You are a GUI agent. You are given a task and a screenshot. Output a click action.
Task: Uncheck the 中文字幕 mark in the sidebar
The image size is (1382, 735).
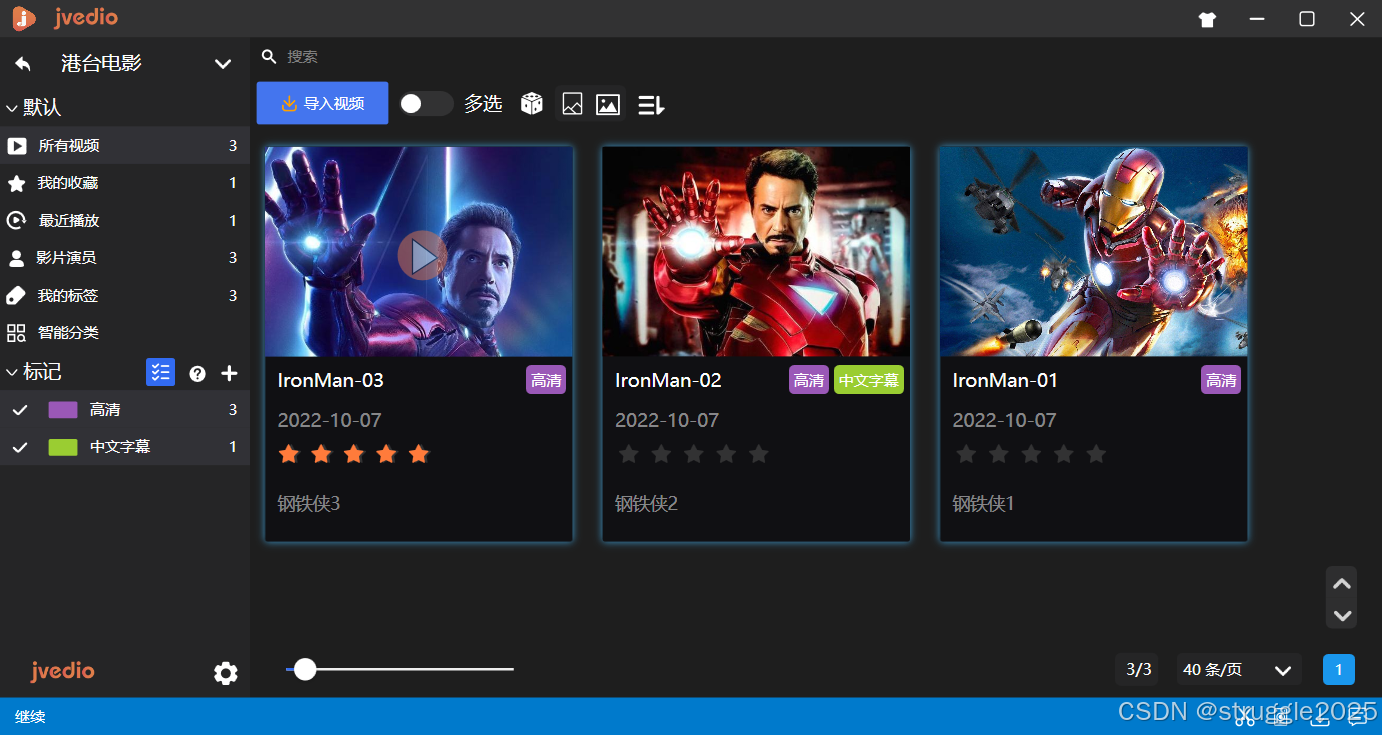pos(19,447)
